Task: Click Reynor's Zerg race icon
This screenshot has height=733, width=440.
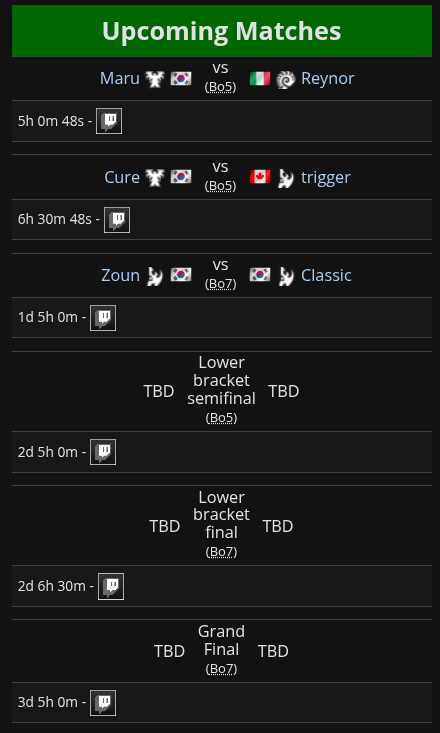Action: pyautogui.click(x=285, y=79)
